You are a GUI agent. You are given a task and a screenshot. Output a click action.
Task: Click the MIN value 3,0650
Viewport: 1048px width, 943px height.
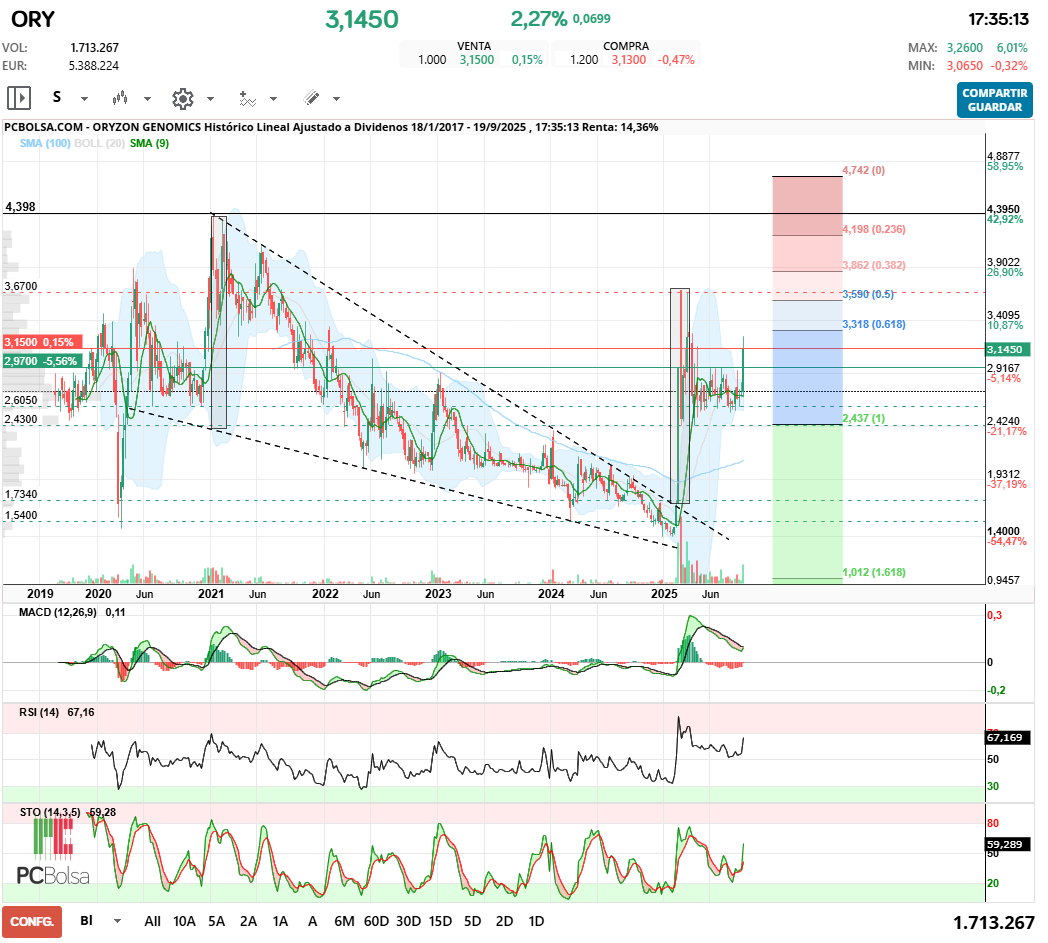(x=964, y=66)
